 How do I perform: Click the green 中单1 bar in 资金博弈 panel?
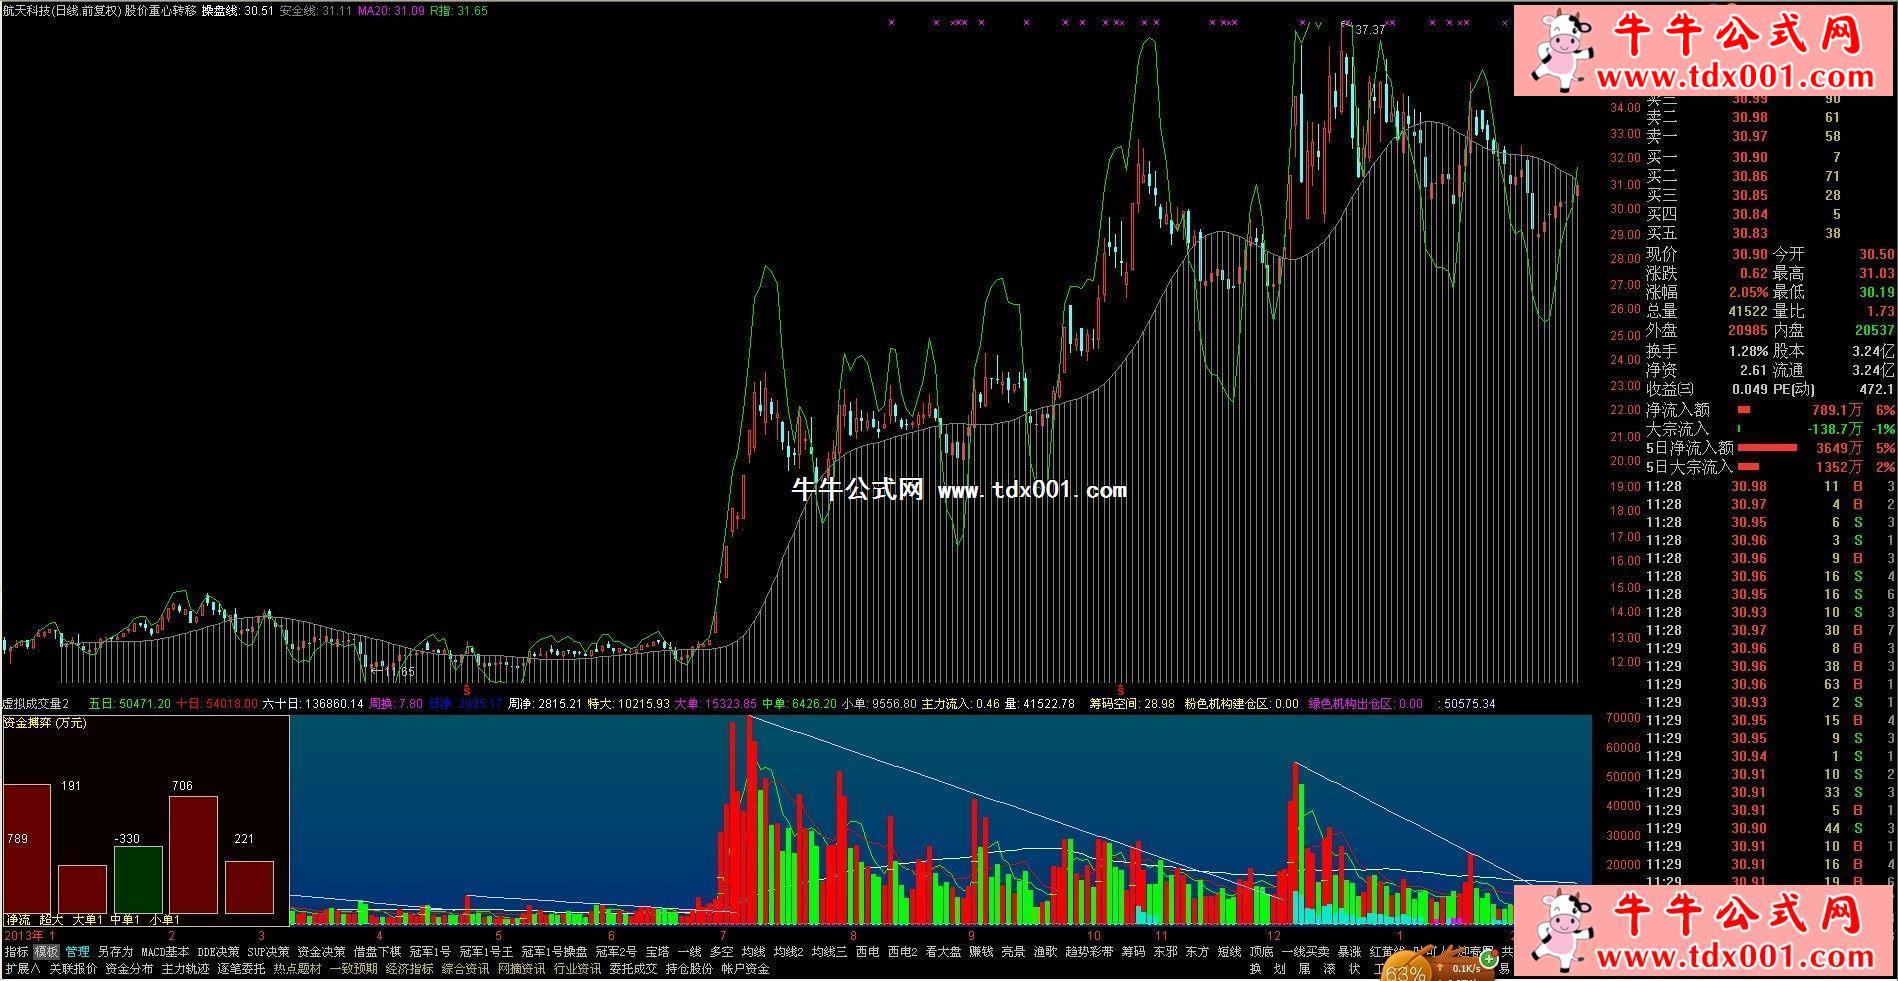pos(138,879)
